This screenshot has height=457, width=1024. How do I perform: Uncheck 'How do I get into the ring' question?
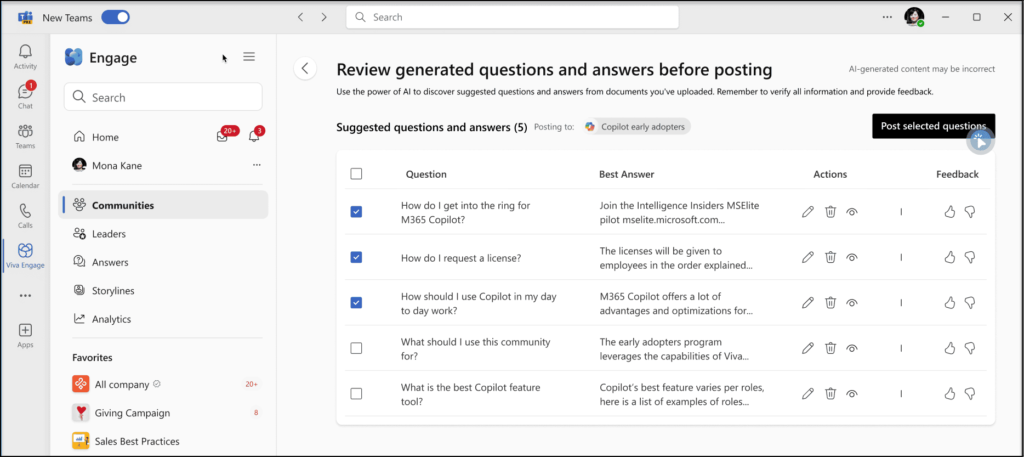click(x=356, y=212)
